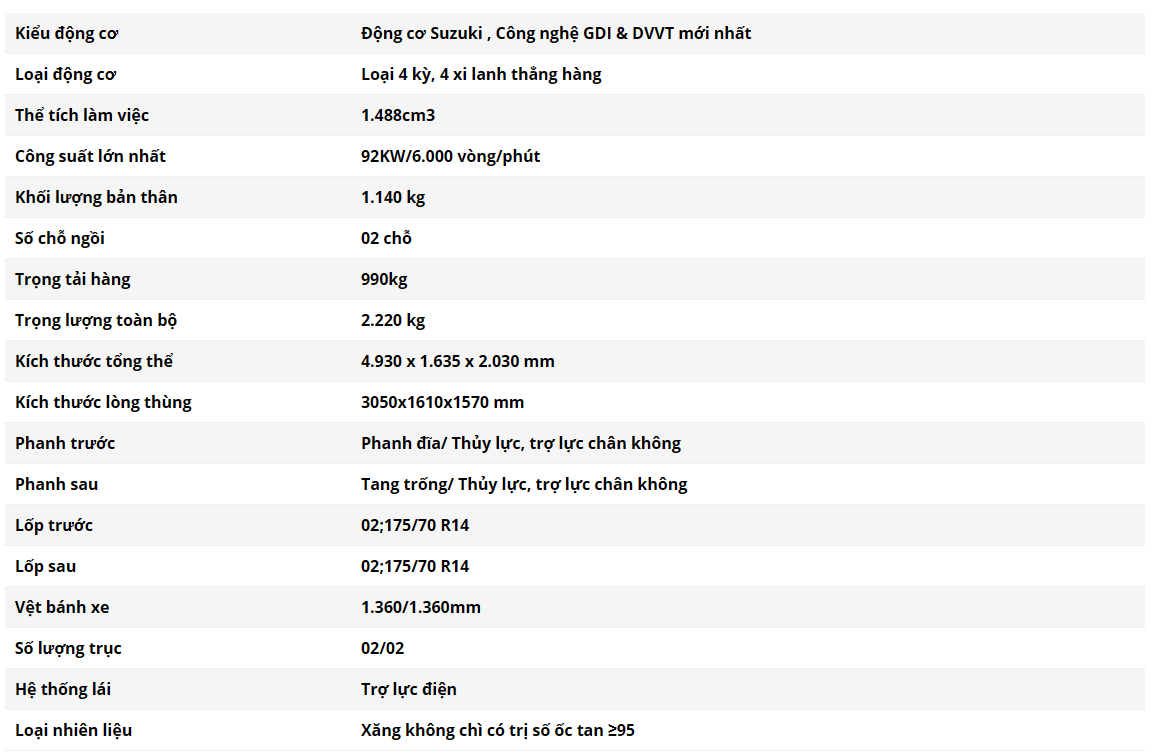Click the tire size value beside 'Lốp sau'
The width and height of the screenshot is (1159, 754).
414,566
